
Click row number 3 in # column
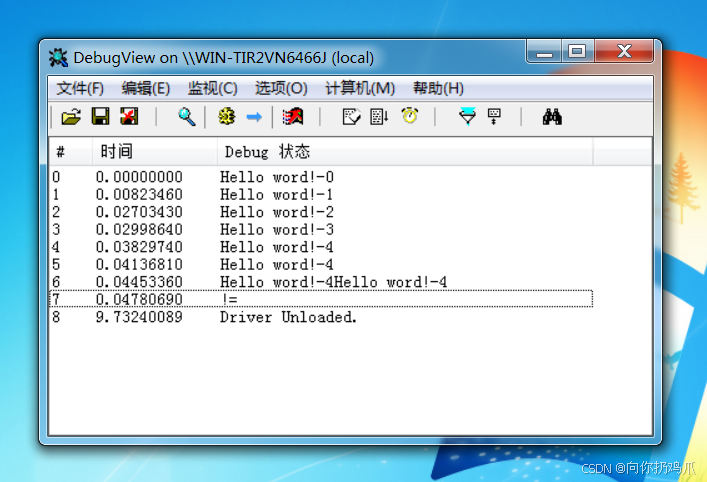point(56,230)
